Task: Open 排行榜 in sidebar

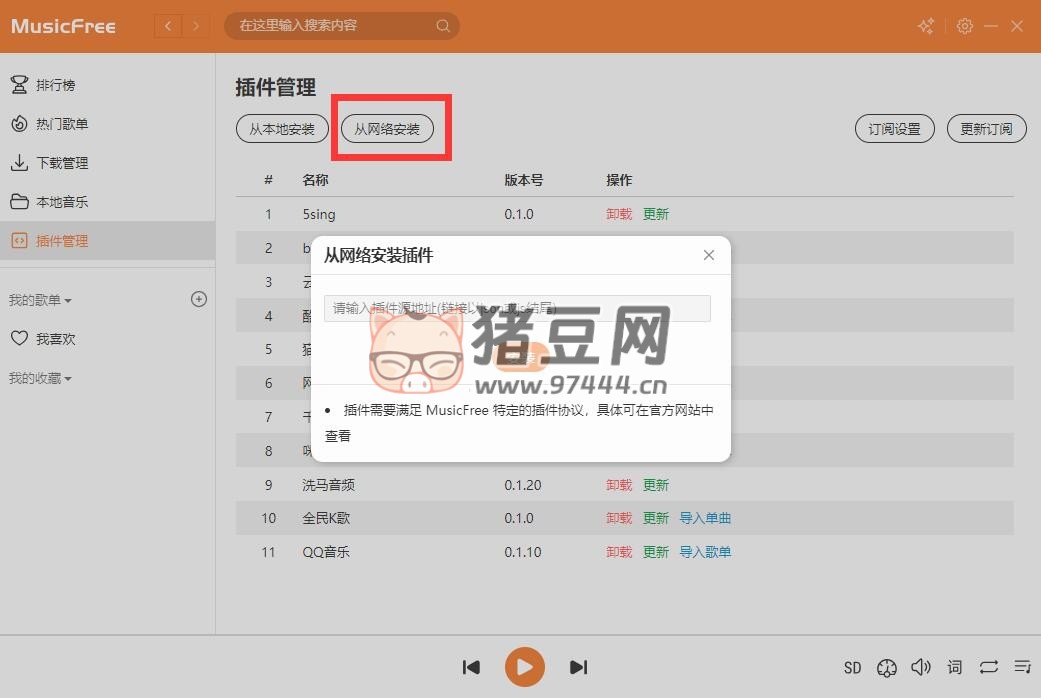Action: click(x=108, y=85)
